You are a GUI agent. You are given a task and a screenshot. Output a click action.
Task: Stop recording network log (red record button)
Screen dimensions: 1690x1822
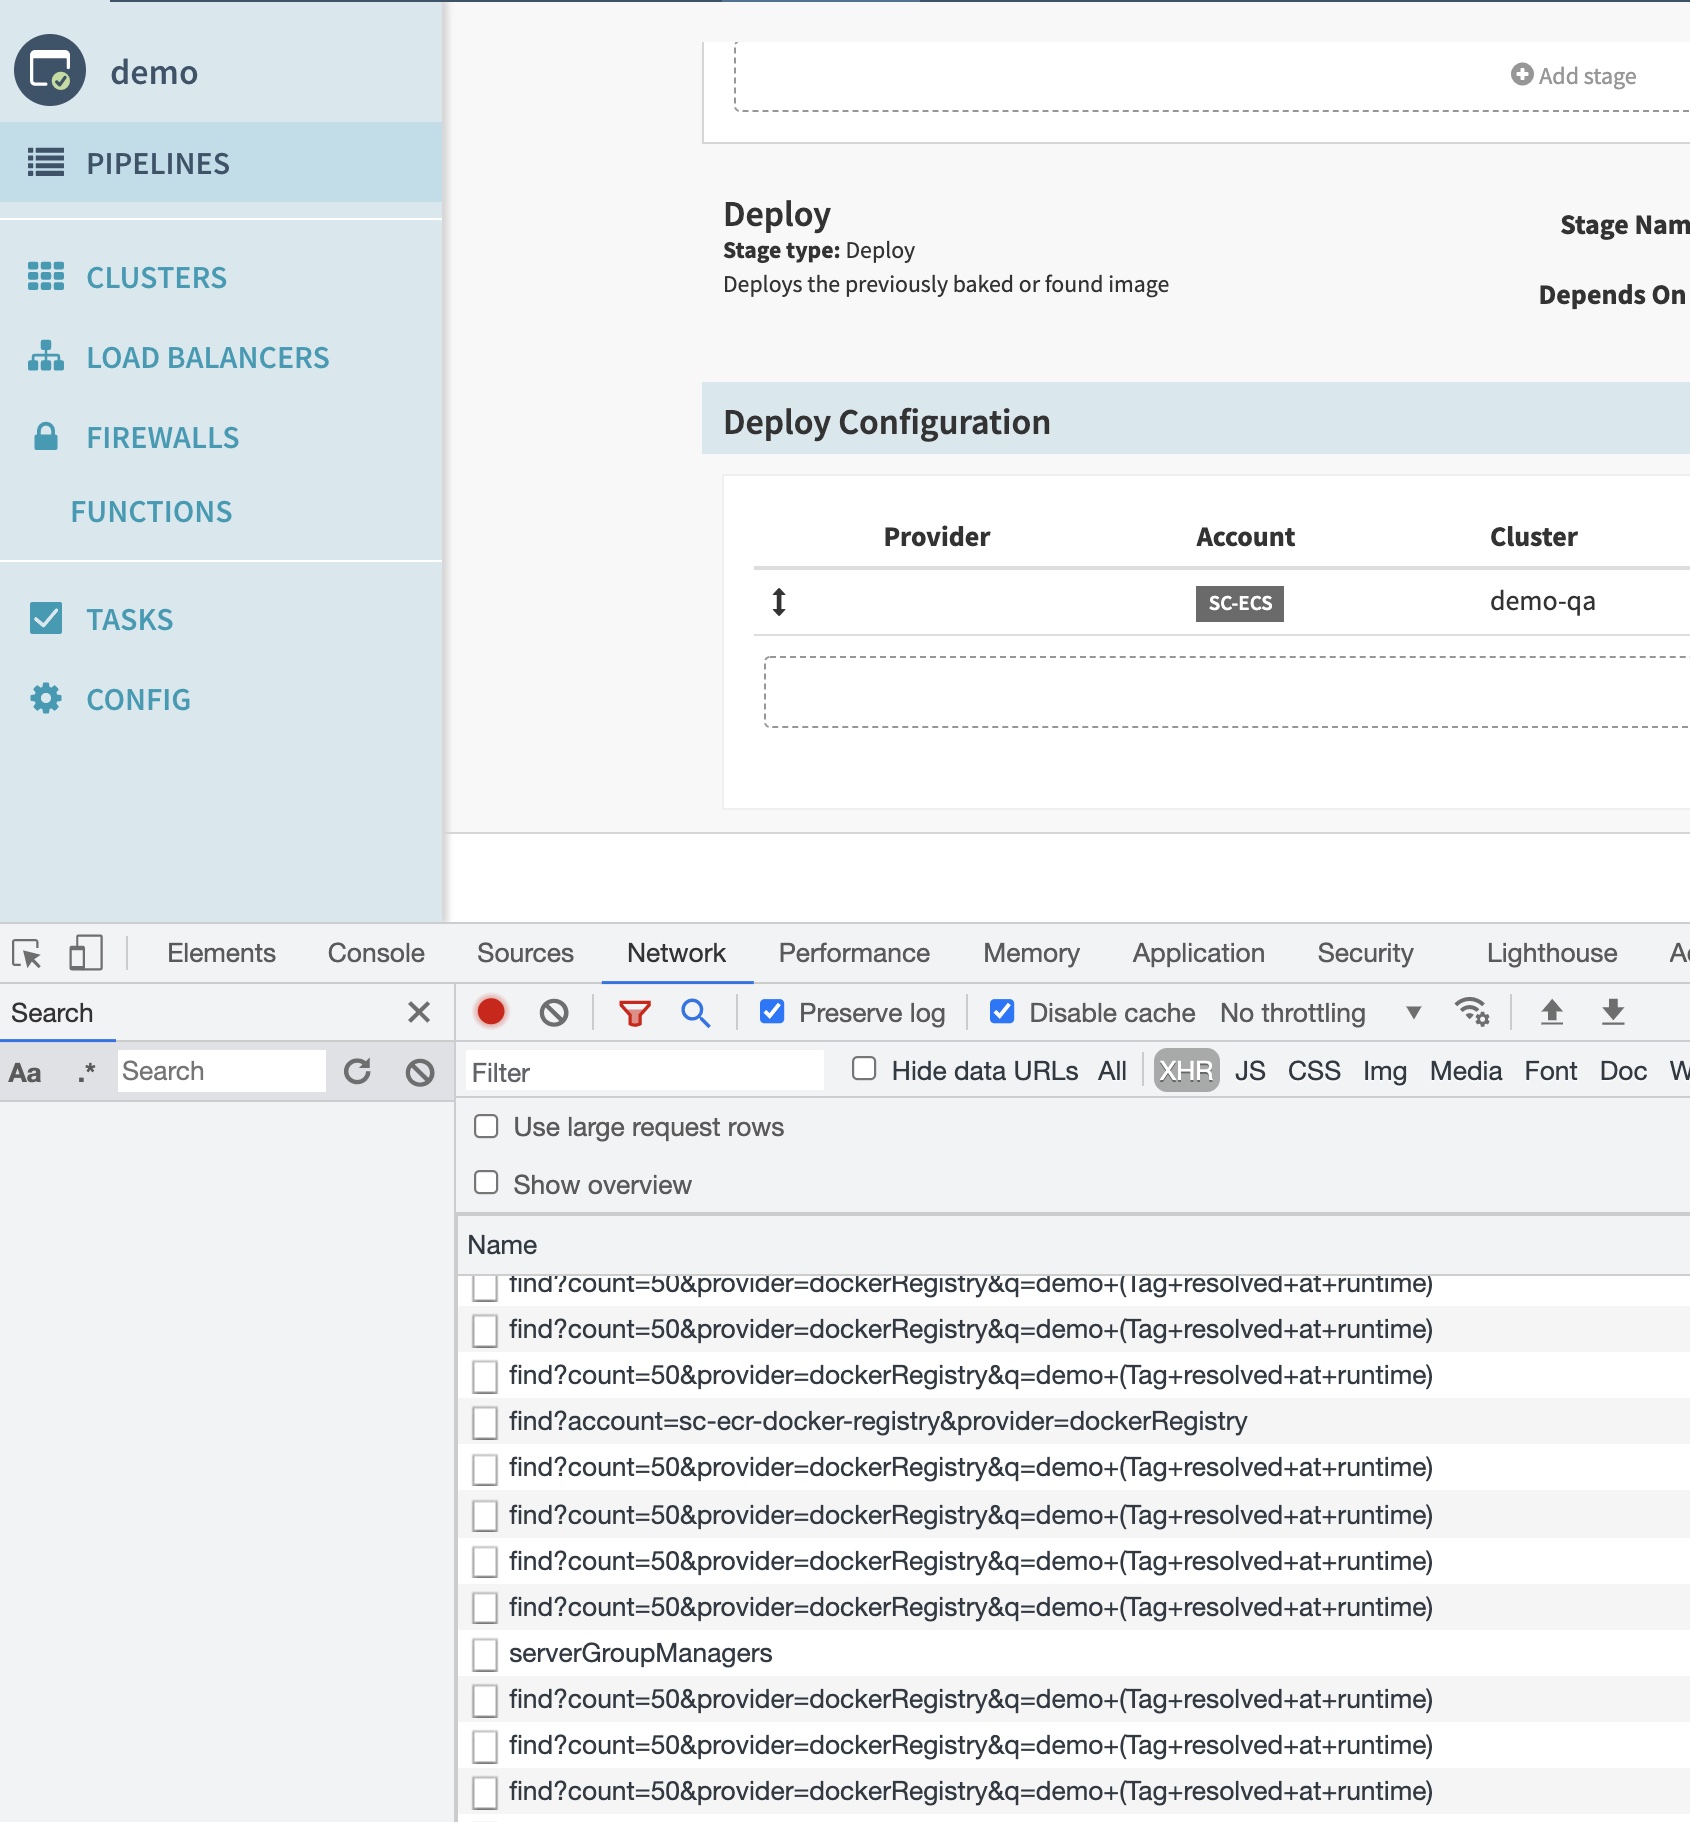[490, 1012]
